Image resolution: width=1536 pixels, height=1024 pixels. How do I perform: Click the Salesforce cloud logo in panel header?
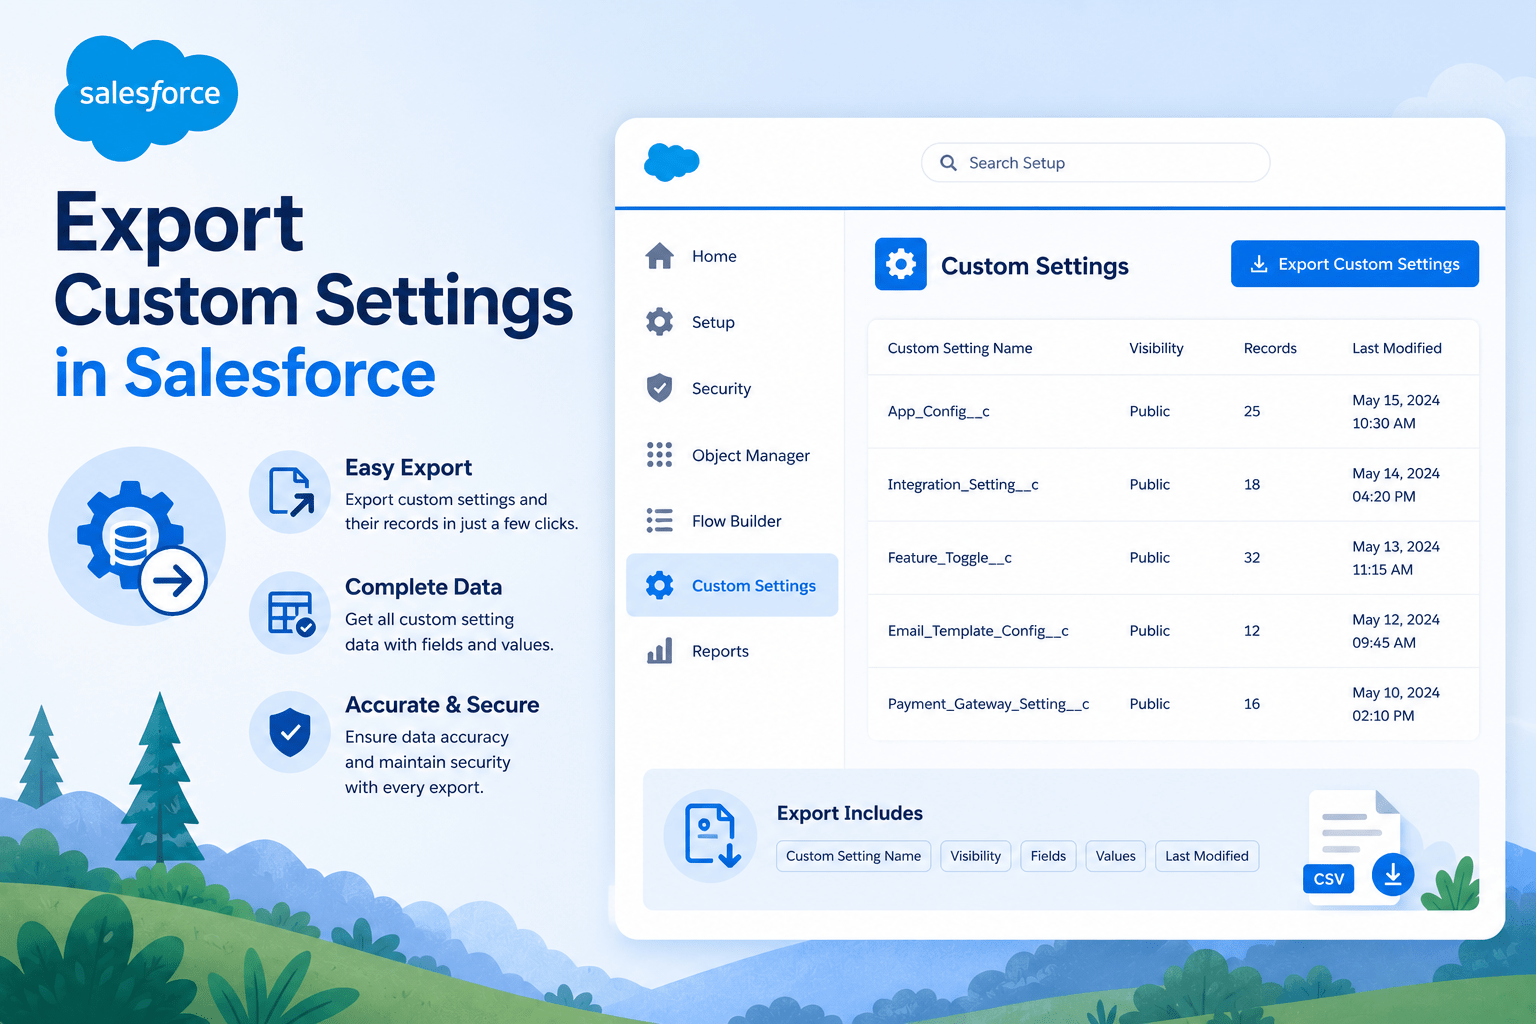(671, 162)
